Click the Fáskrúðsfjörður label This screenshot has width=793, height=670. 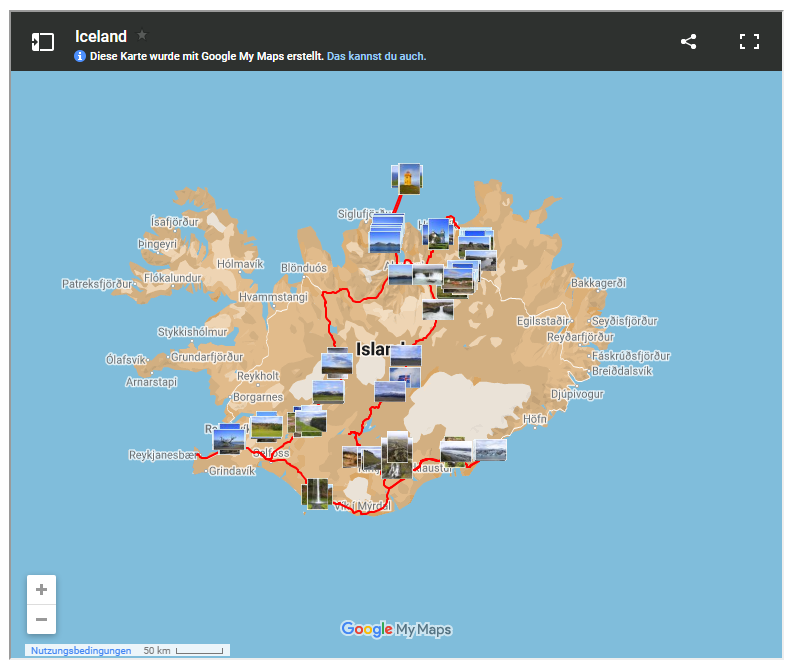[631, 356]
